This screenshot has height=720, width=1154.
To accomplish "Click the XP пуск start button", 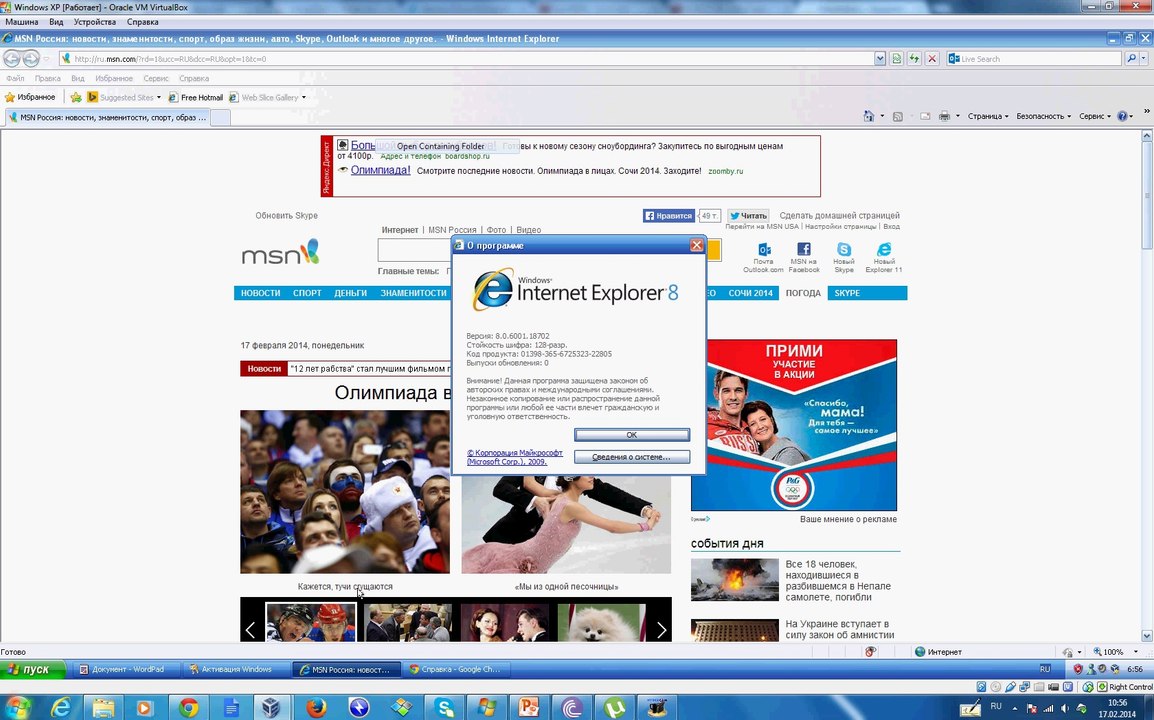I will (33, 669).
